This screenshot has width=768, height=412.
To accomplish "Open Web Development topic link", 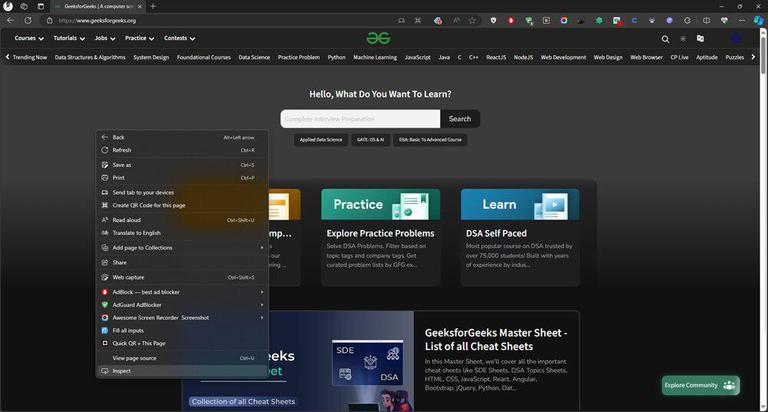I will 563,57.
